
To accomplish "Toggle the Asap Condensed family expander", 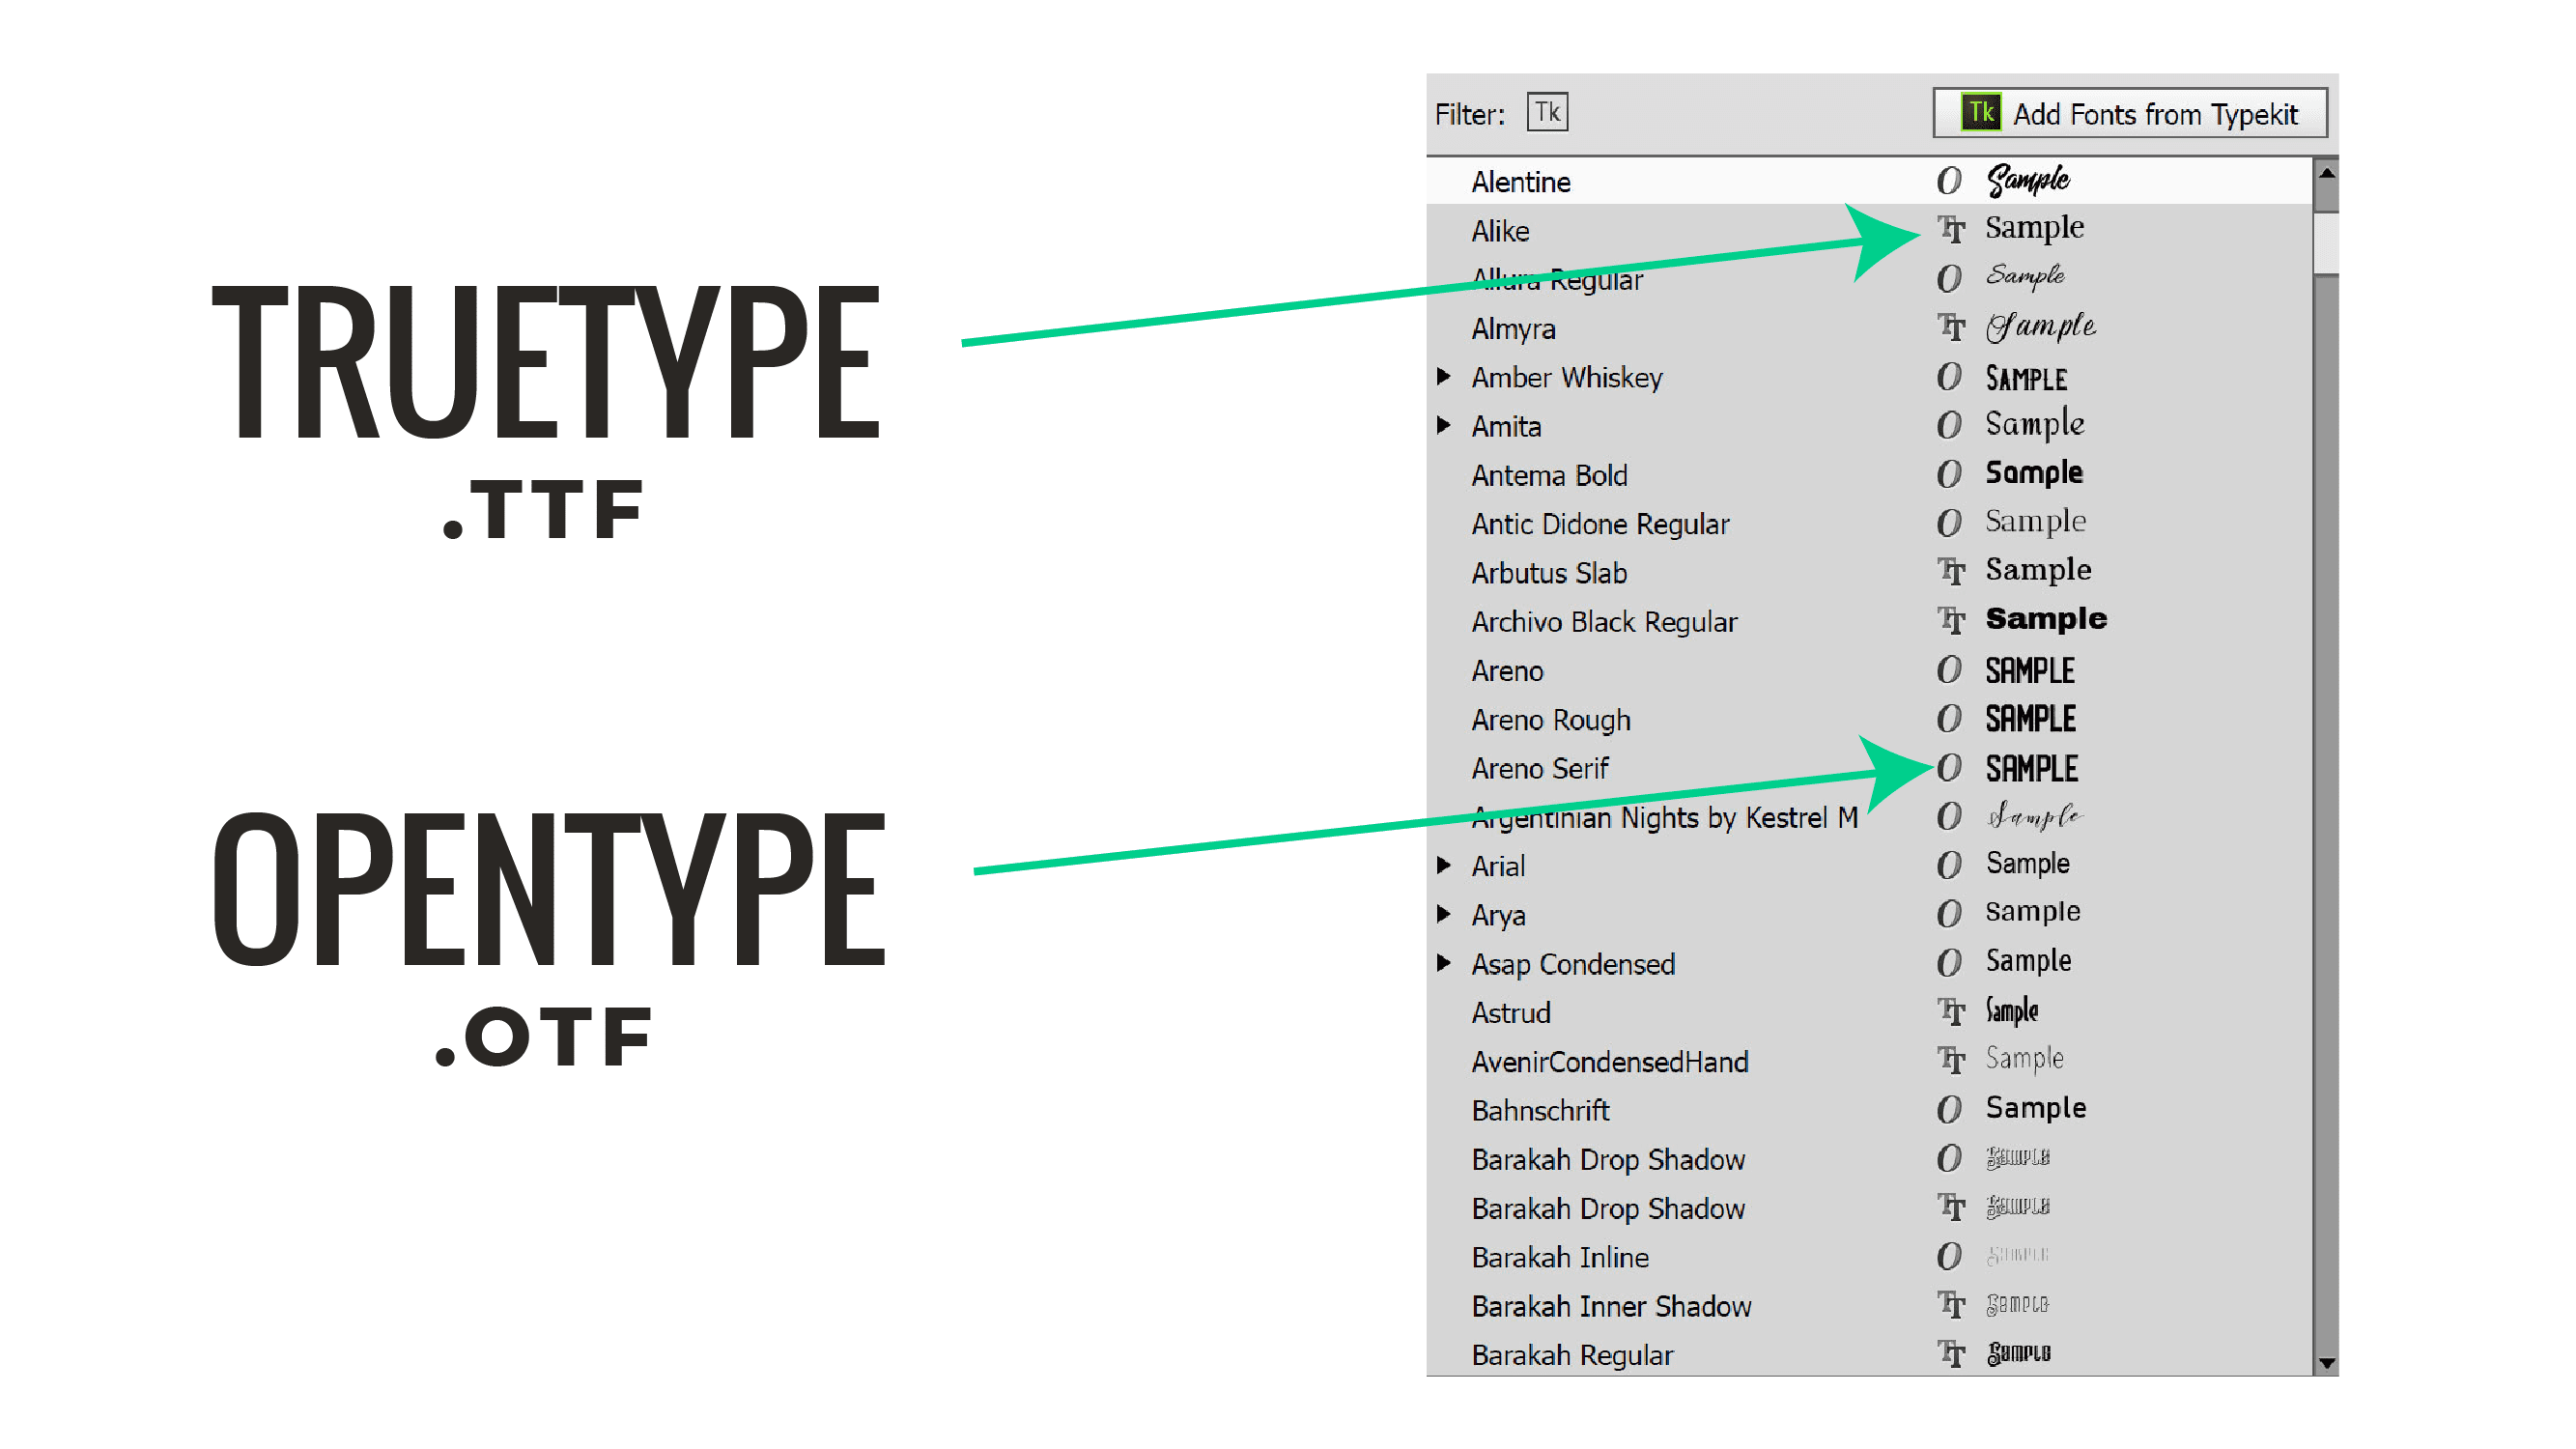I will [1451, 961].
